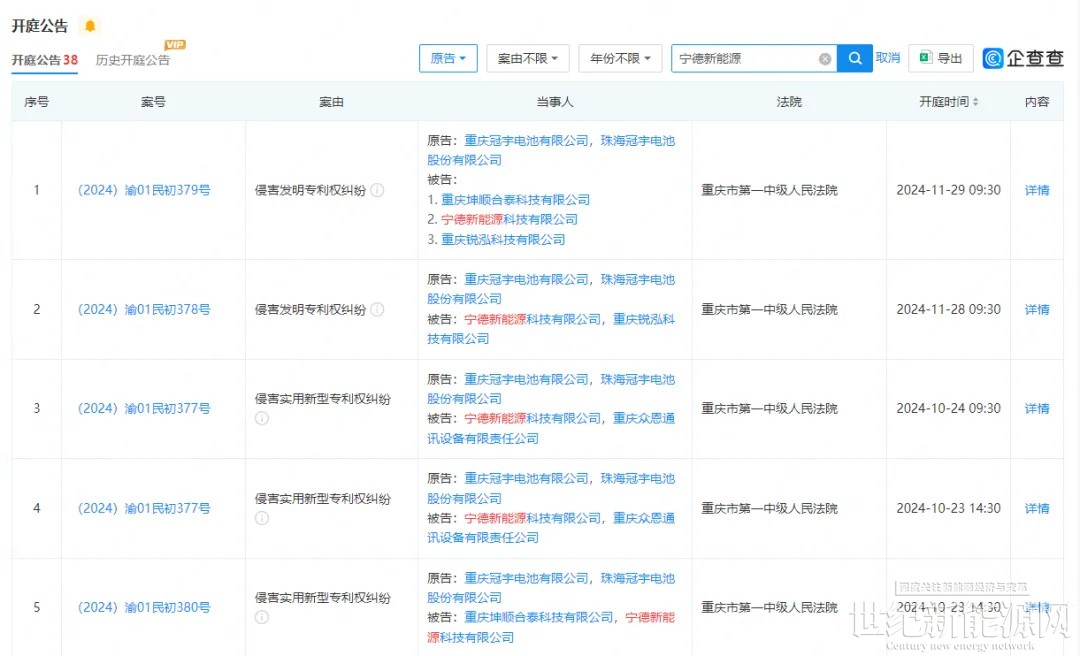The width and height of the screenshot is (1080, 656).
Task: Open defendant 宁德新能源科技有限公司 in the 379号 row
Action: pos(509,220)
